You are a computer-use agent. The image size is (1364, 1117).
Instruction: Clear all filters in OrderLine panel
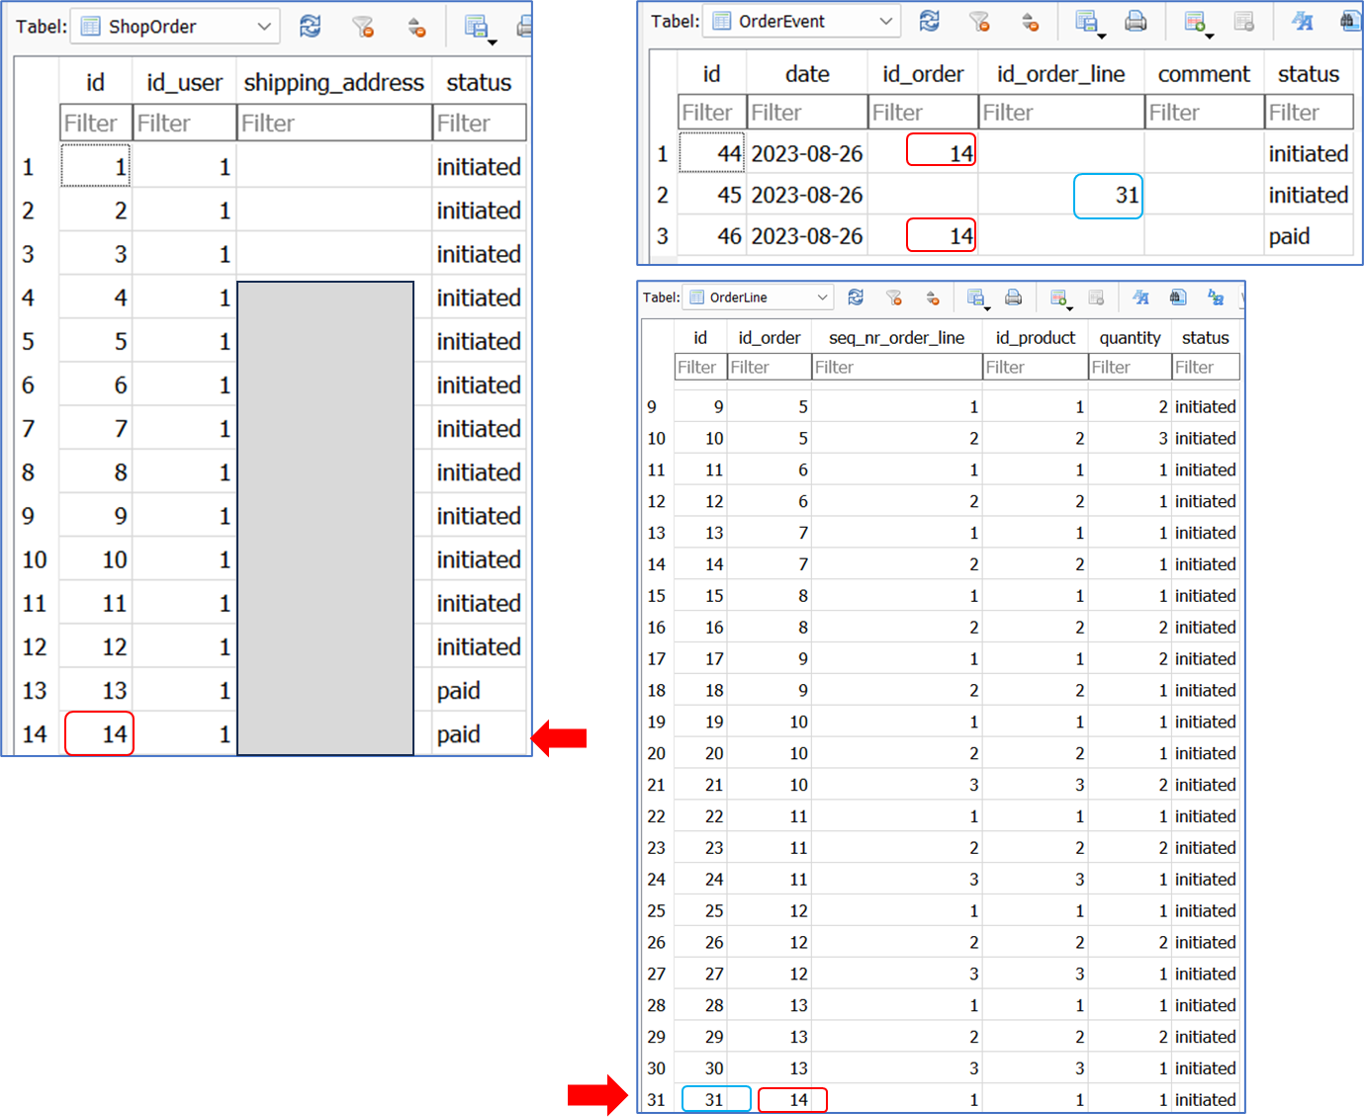point(894,297)
